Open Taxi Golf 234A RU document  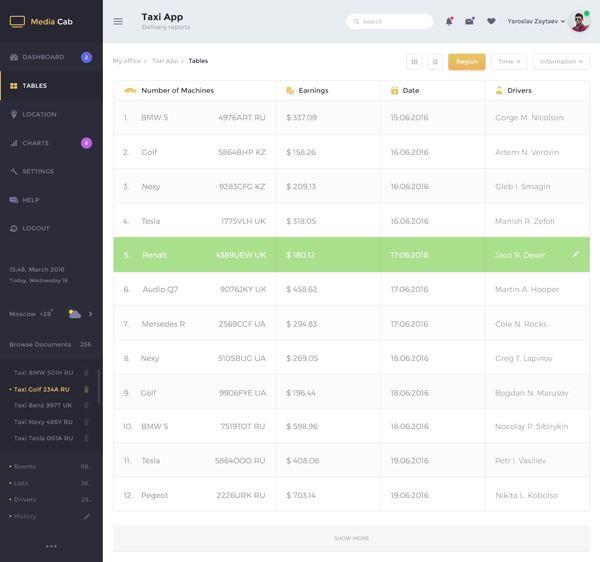[42, 389]
